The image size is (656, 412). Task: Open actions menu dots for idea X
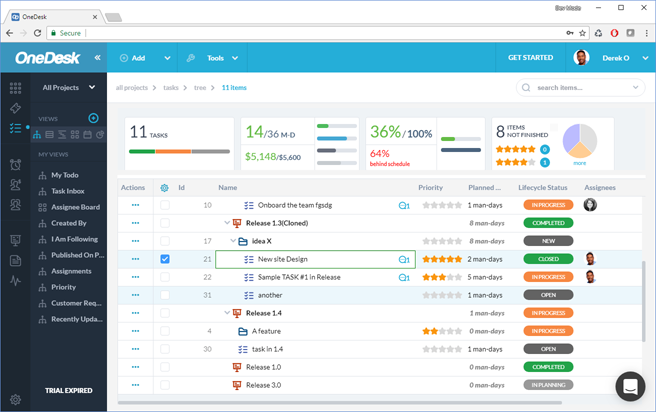[x=136, y=241]
